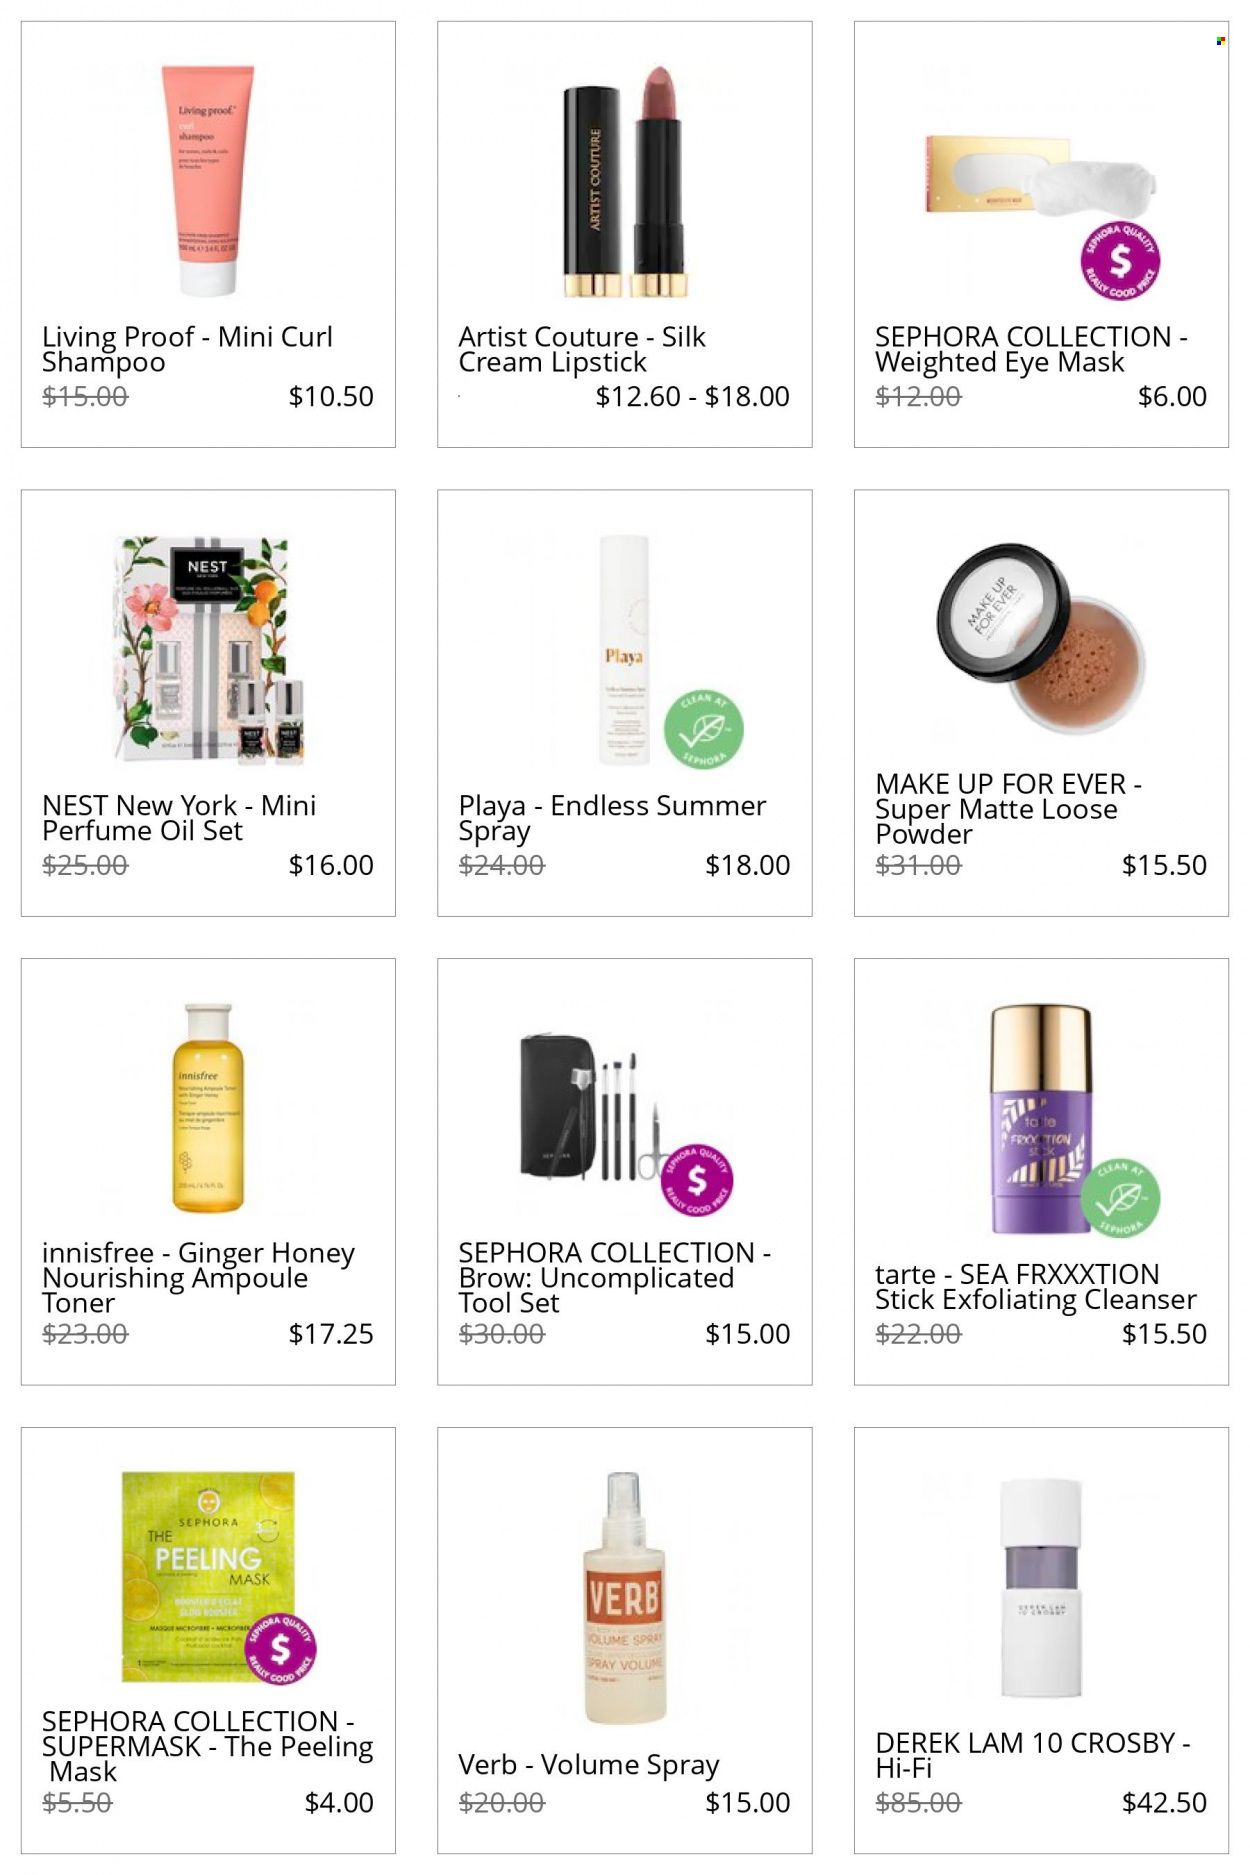Click the DEREK LAM 10 CROSBY Hi-Fi title
This screenshot has height=1875, width=1250.
tap(1032, 1755)
